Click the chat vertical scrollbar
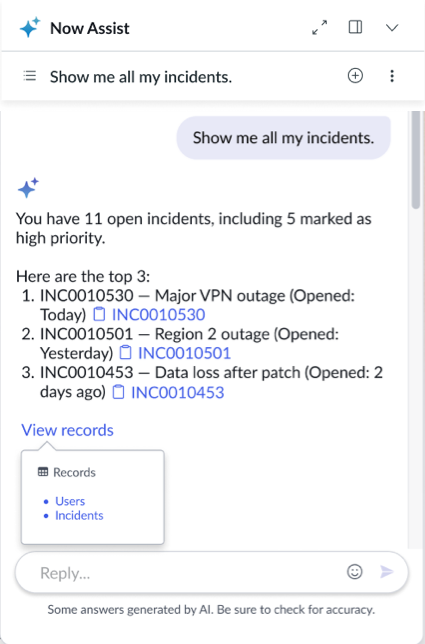 [416, 329]
